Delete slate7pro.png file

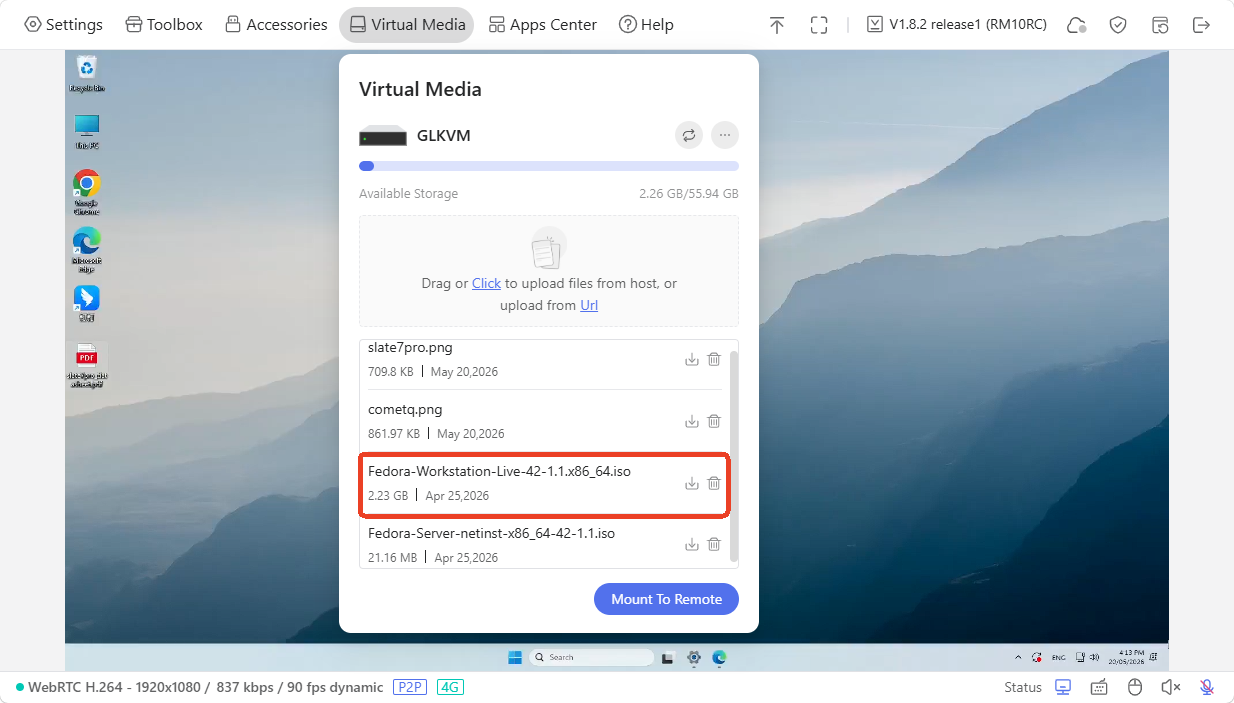714,360
